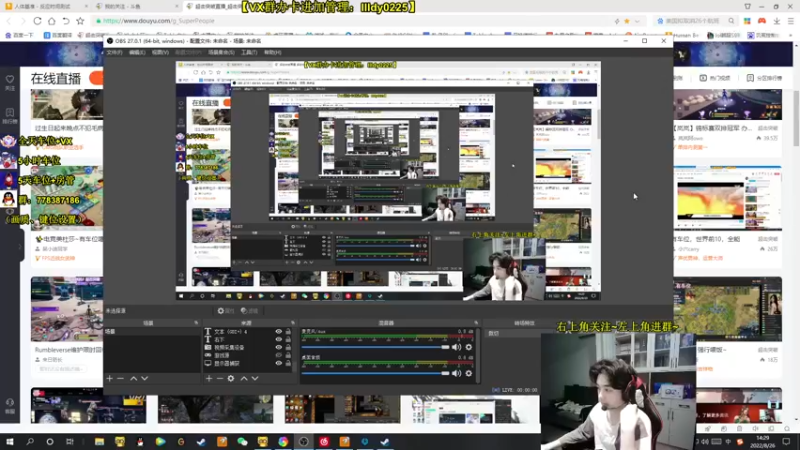Toggle the lock on the 视频采集设备 source
The image size is (800, 450).
click(288, 347)
